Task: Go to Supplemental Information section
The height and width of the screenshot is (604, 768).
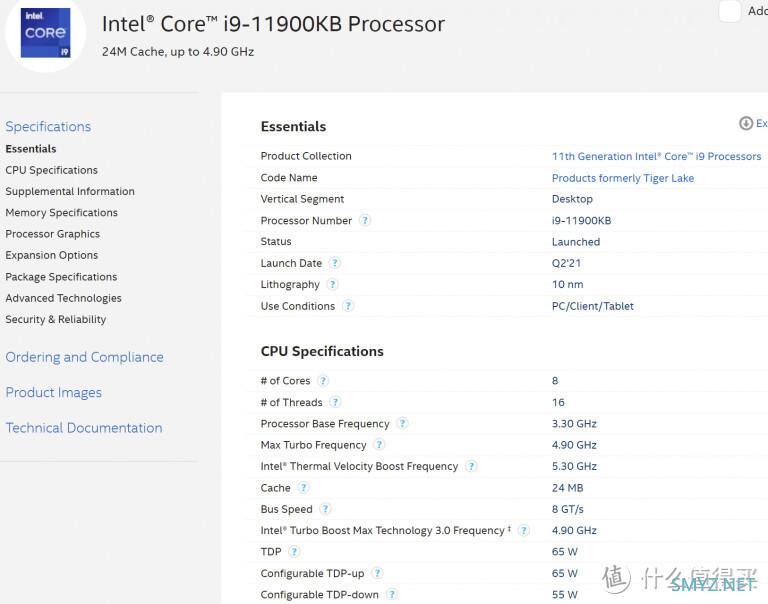Action: (x=70, y=191)
